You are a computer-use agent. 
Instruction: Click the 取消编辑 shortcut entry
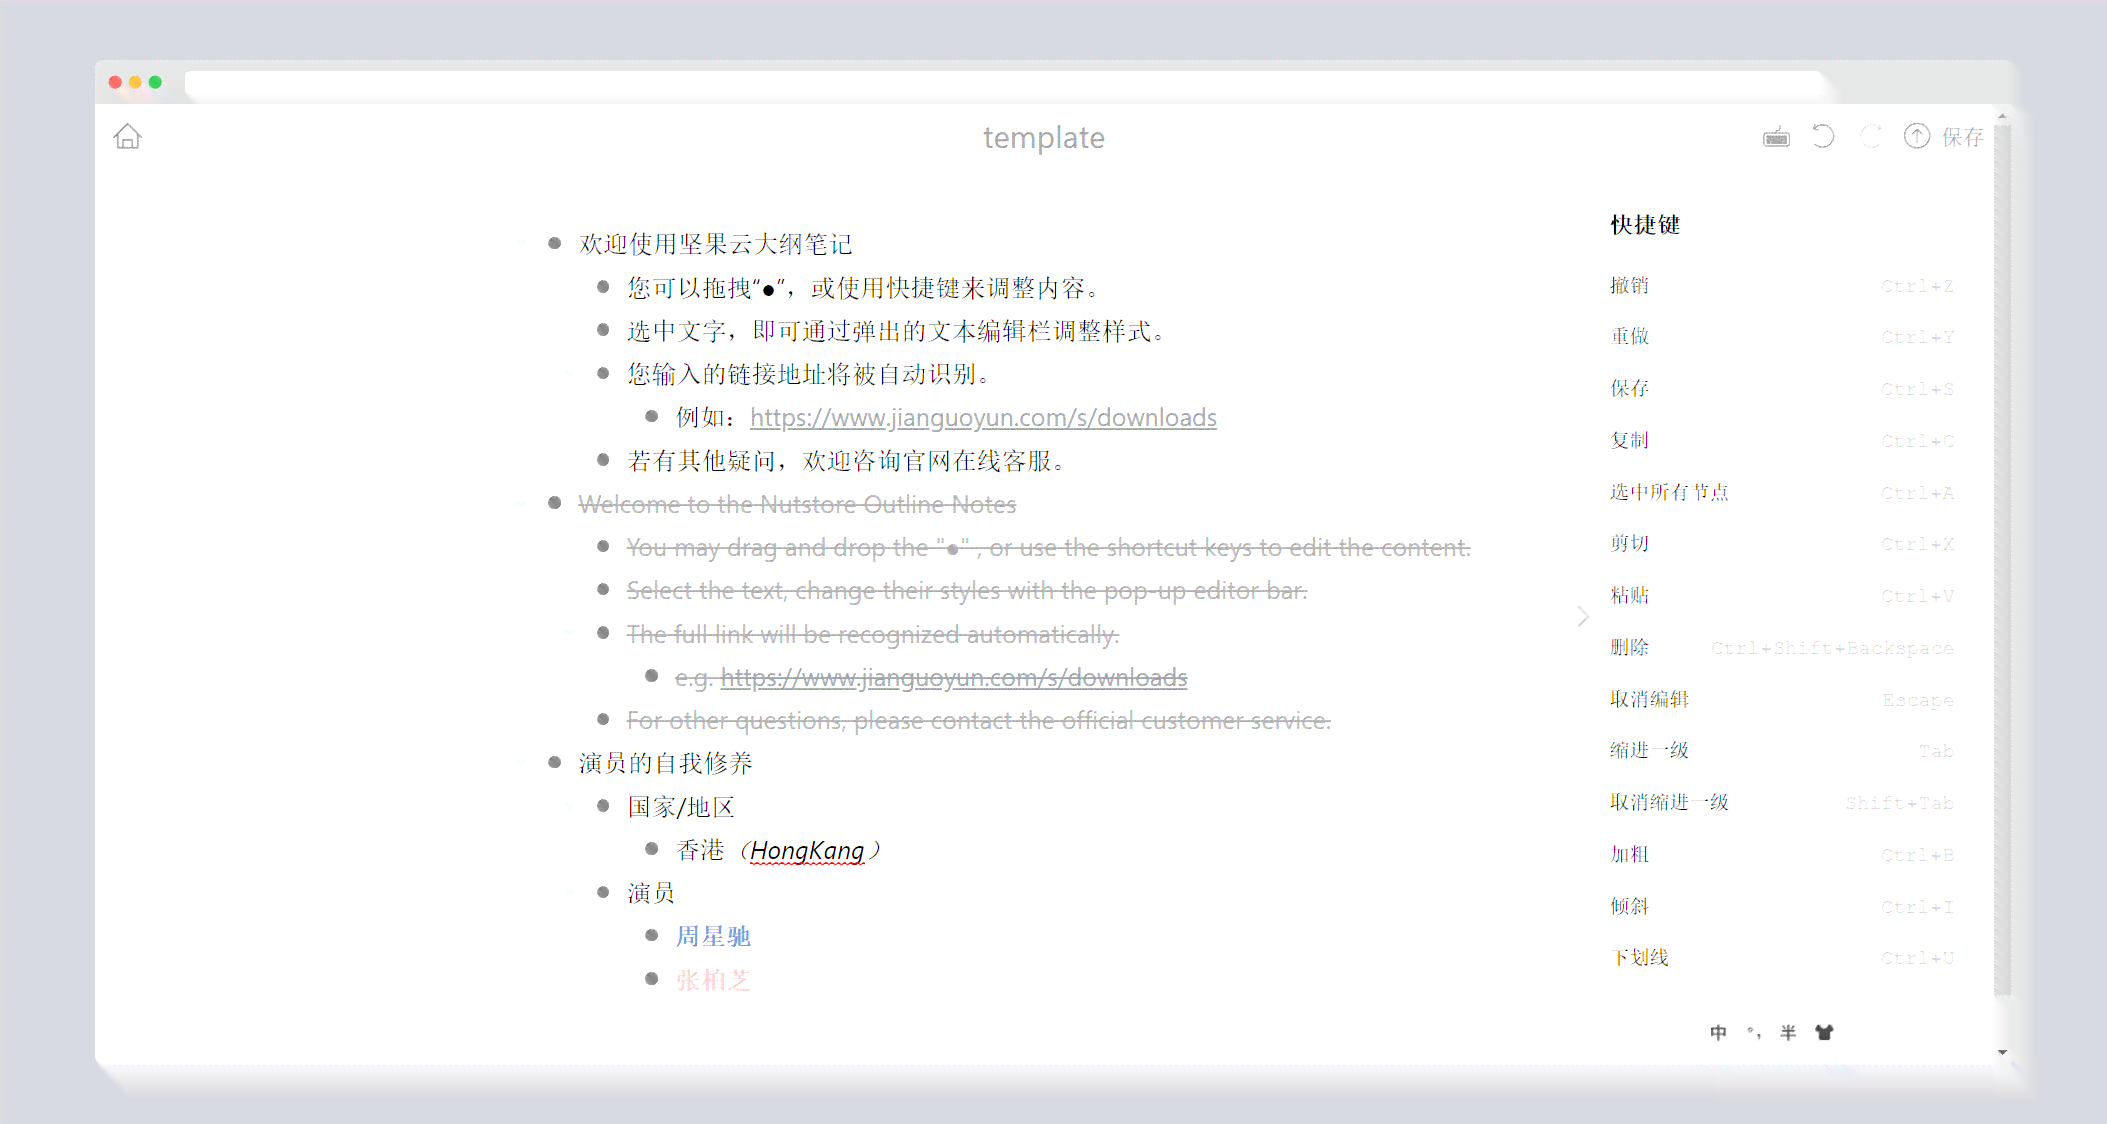pos(1781,699)
